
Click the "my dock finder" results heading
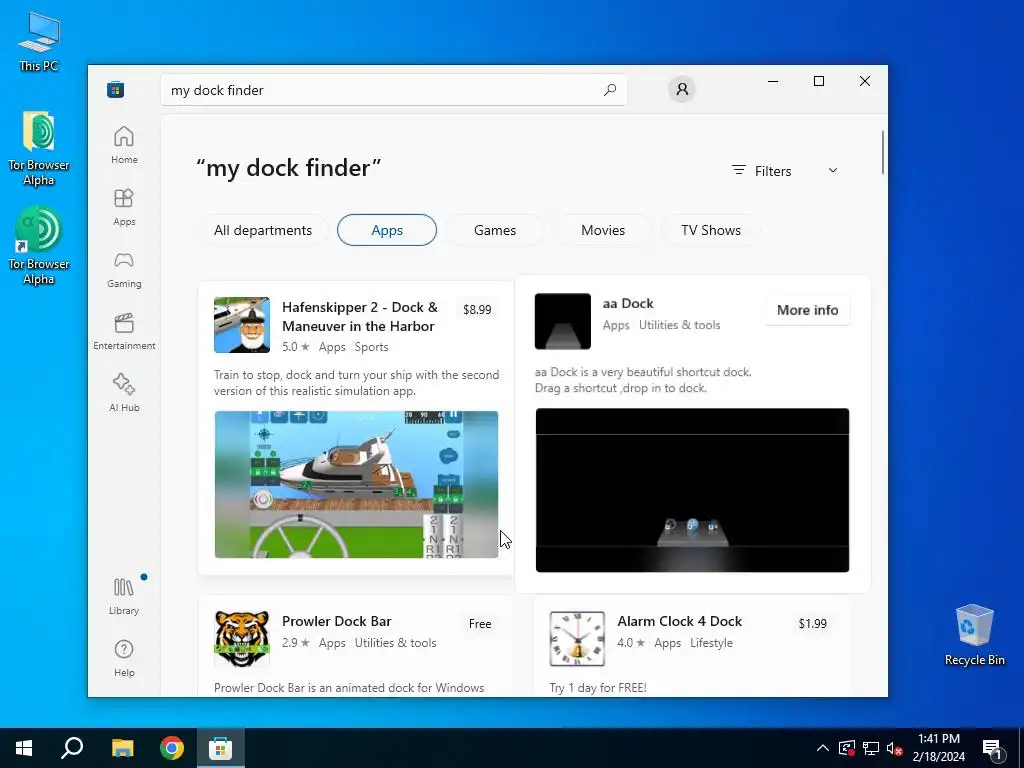288,168
